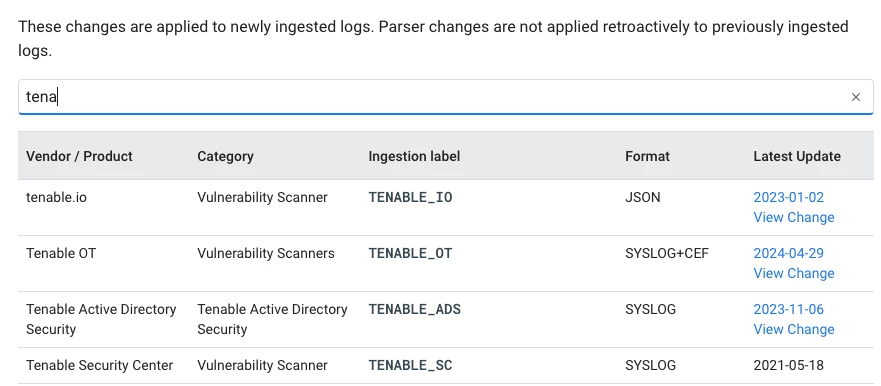
Task: Select the Ingestion label column header
Action: coord(414,156)
